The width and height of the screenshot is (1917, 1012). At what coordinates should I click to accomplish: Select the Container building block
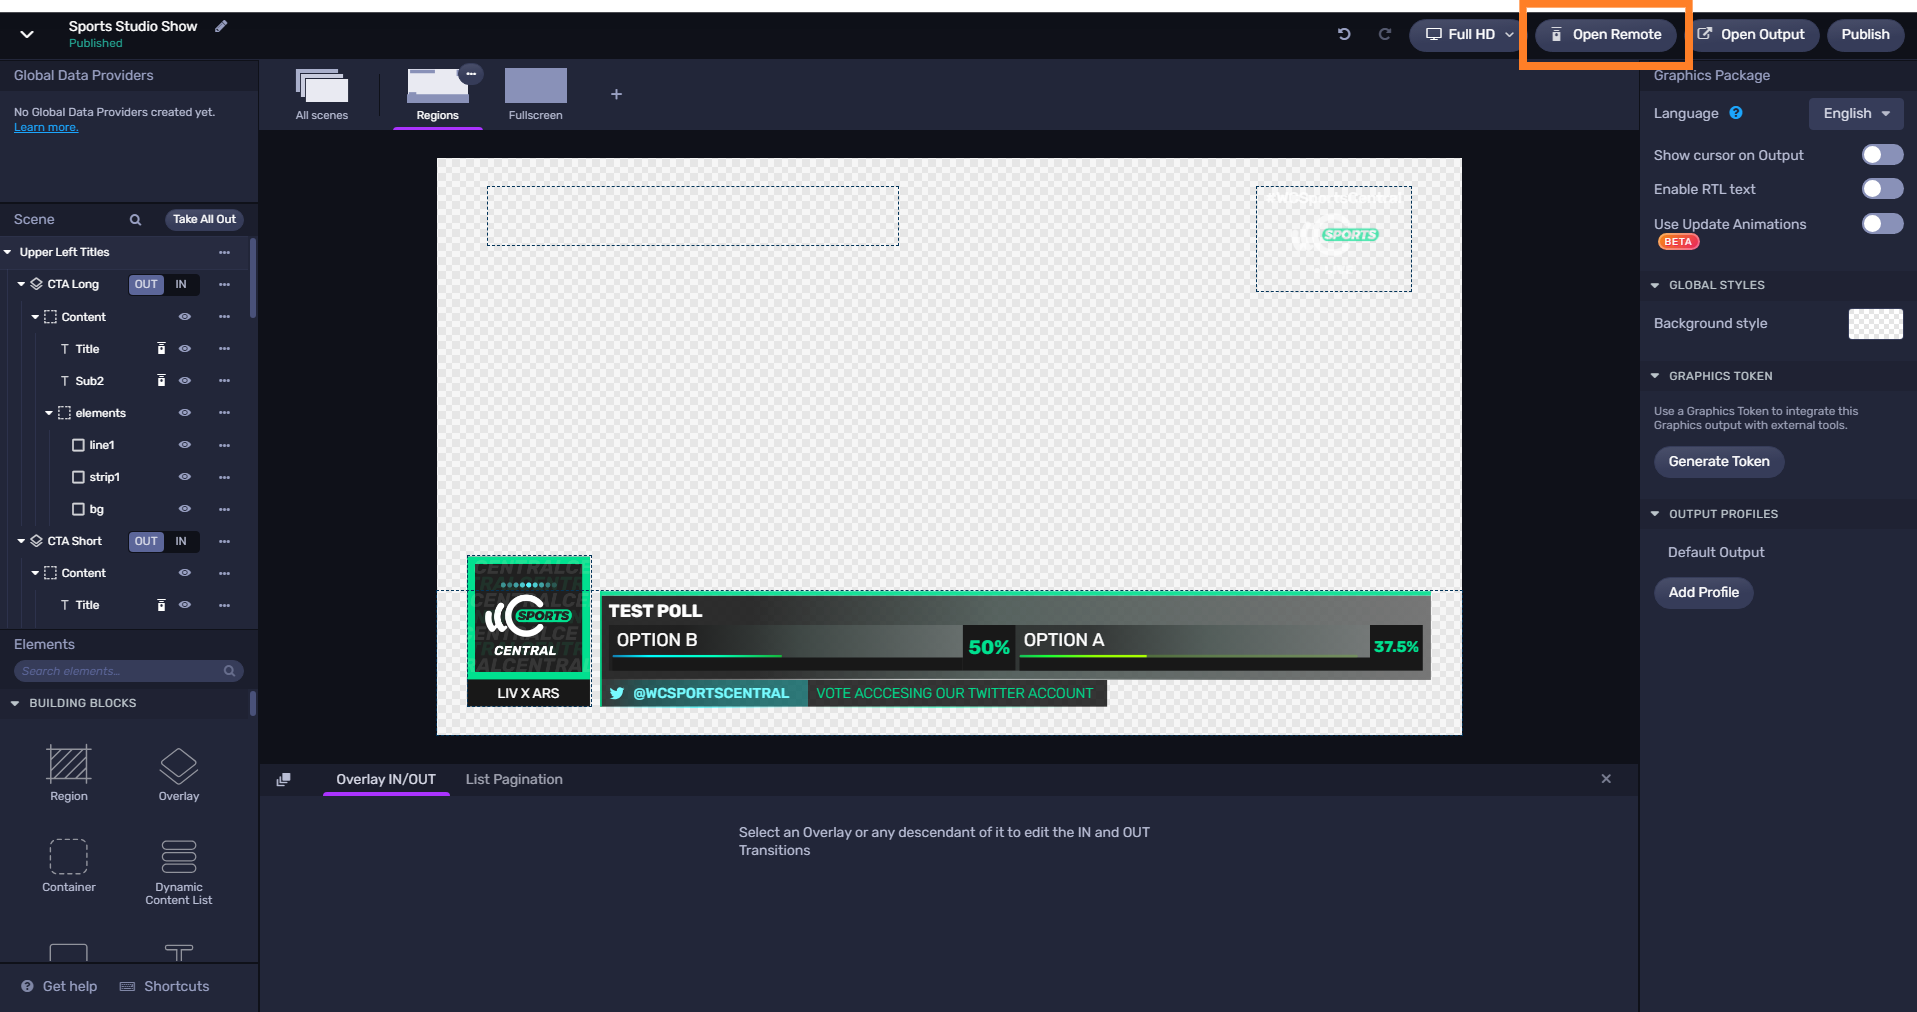click(69, 865)
